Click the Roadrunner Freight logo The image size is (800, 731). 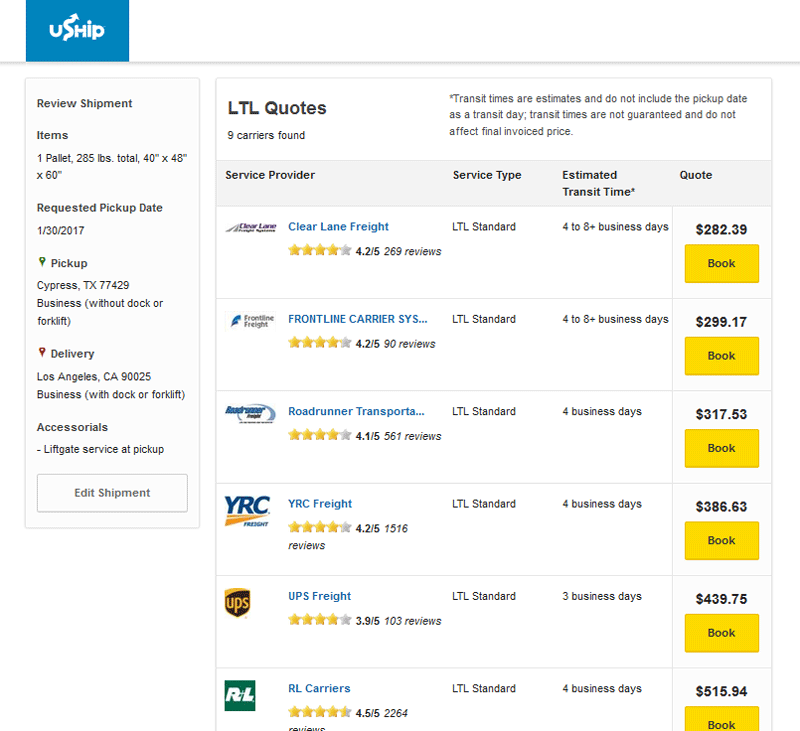[250, 411]
